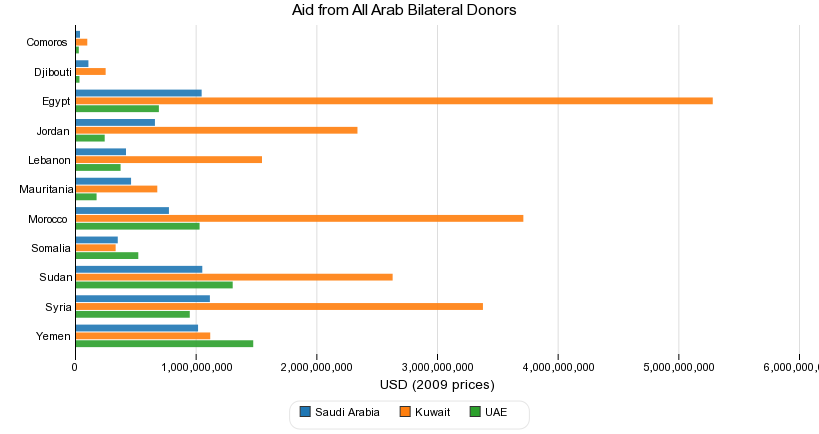Select Sudan's blue Saudi Arabia bar
The image size is (819, 434).
[139, 269]
